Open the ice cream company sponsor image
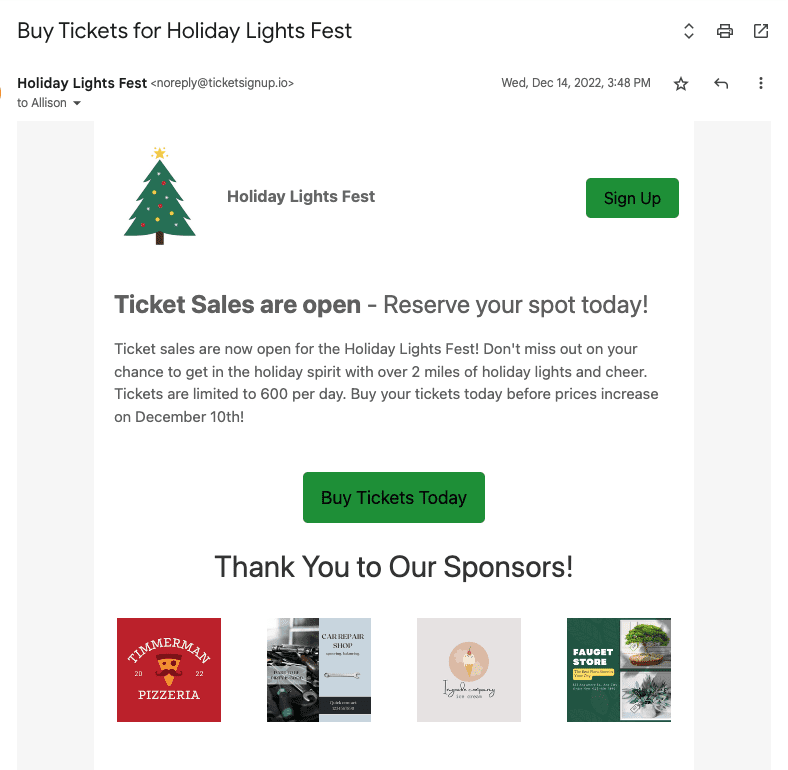The height and width of the screenshot is (770, 788). click(469, 670)
